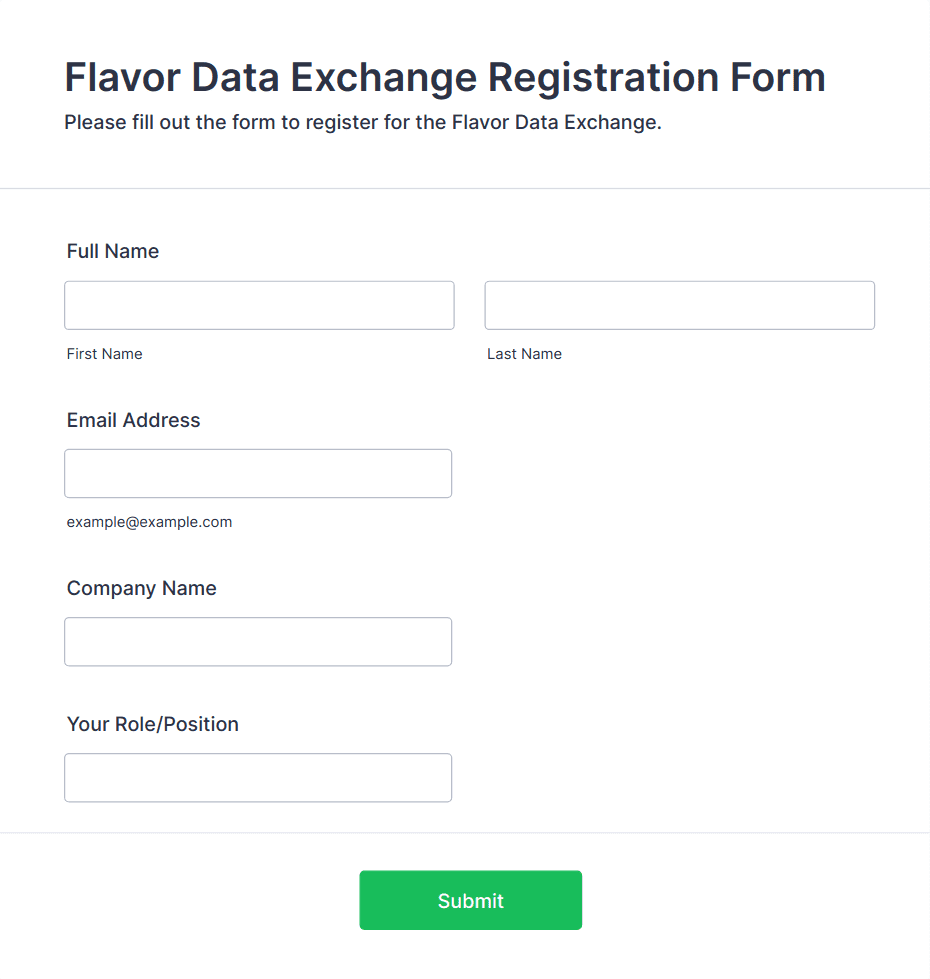Click the "Company Name" field label
Viewport: 930px width, 979px height.
pos(142,588)
